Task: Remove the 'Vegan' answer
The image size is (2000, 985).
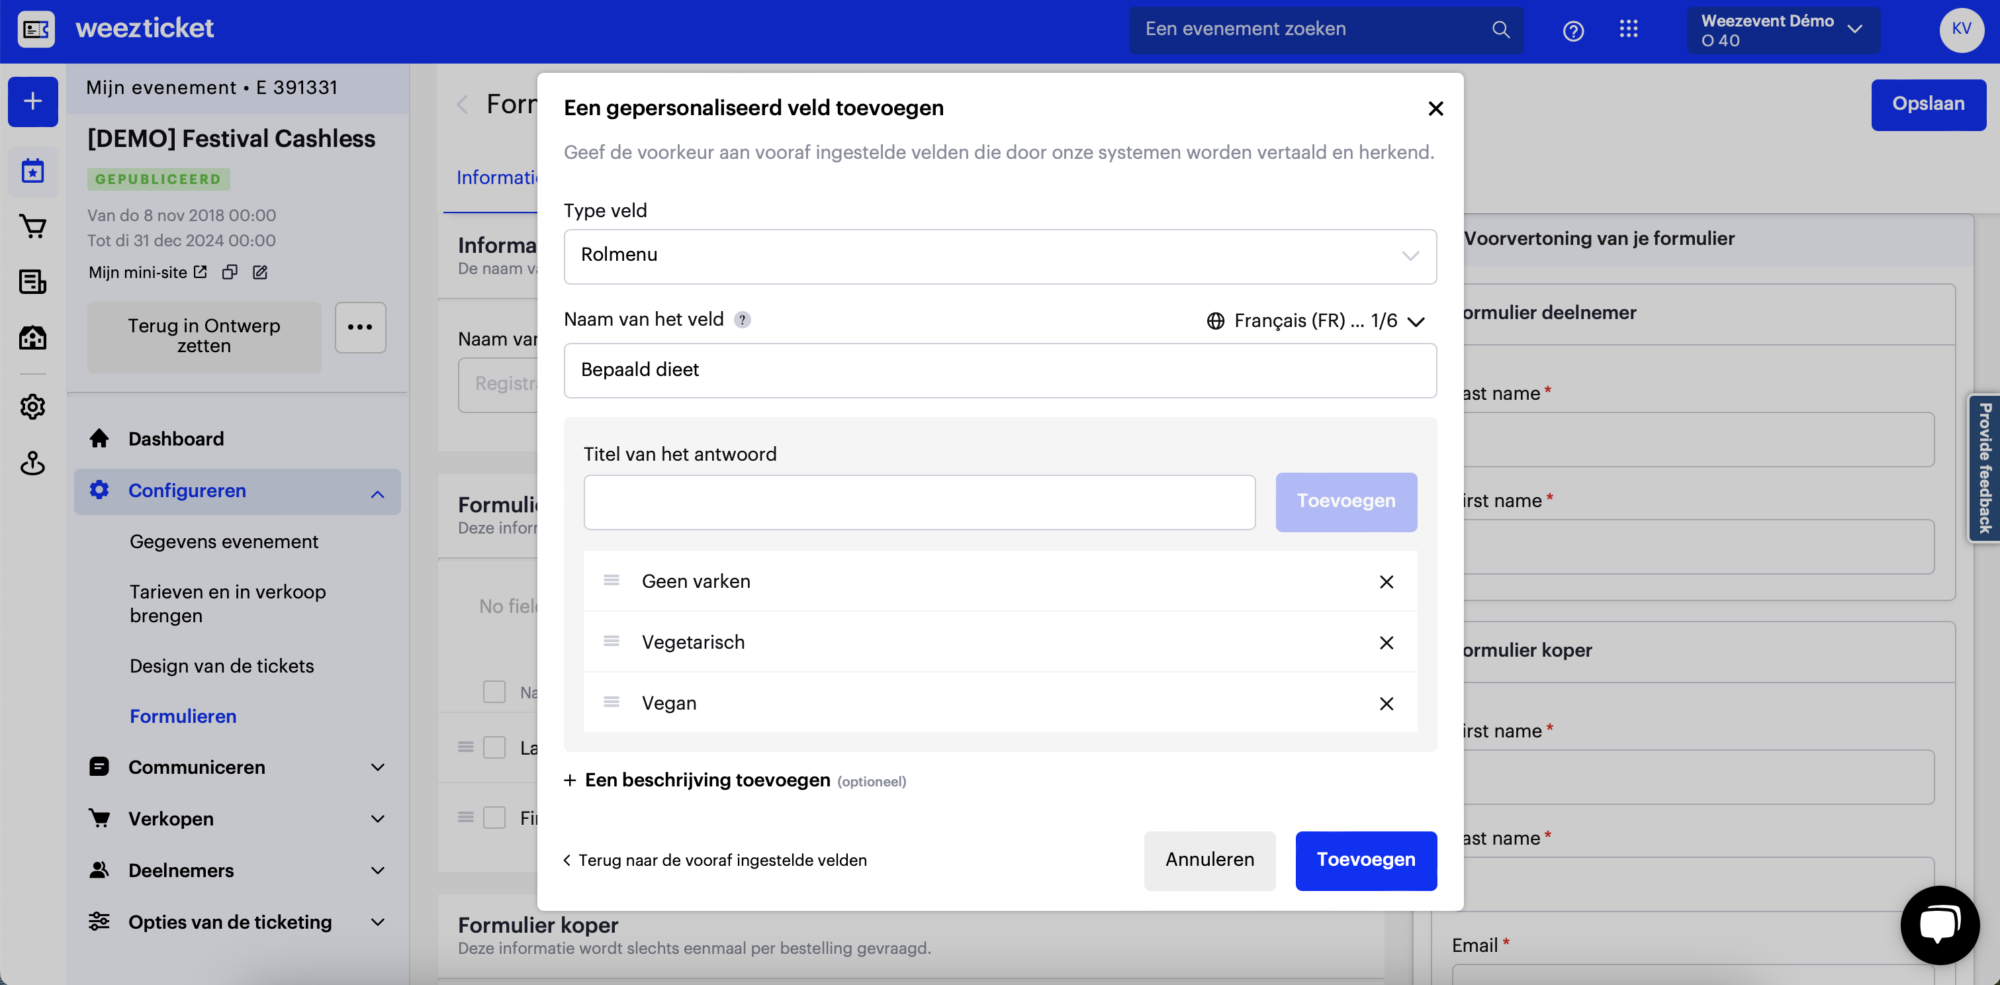Action: tap(1386, 704)
